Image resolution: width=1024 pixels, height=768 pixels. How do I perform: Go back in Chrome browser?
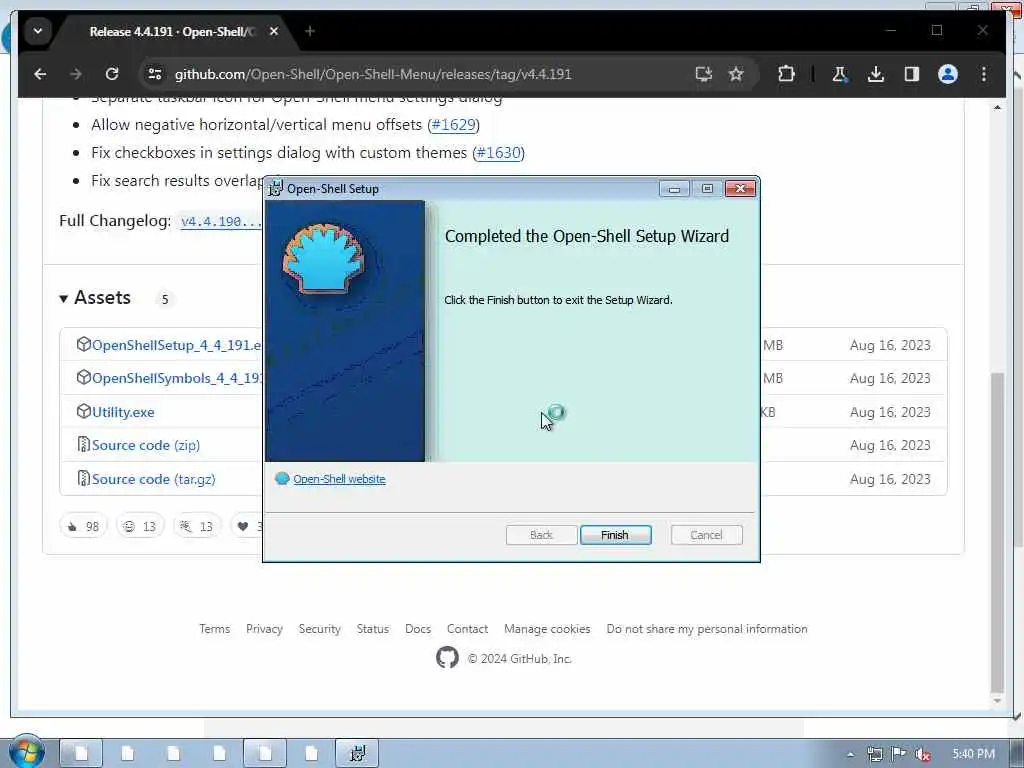pos(40,74)
